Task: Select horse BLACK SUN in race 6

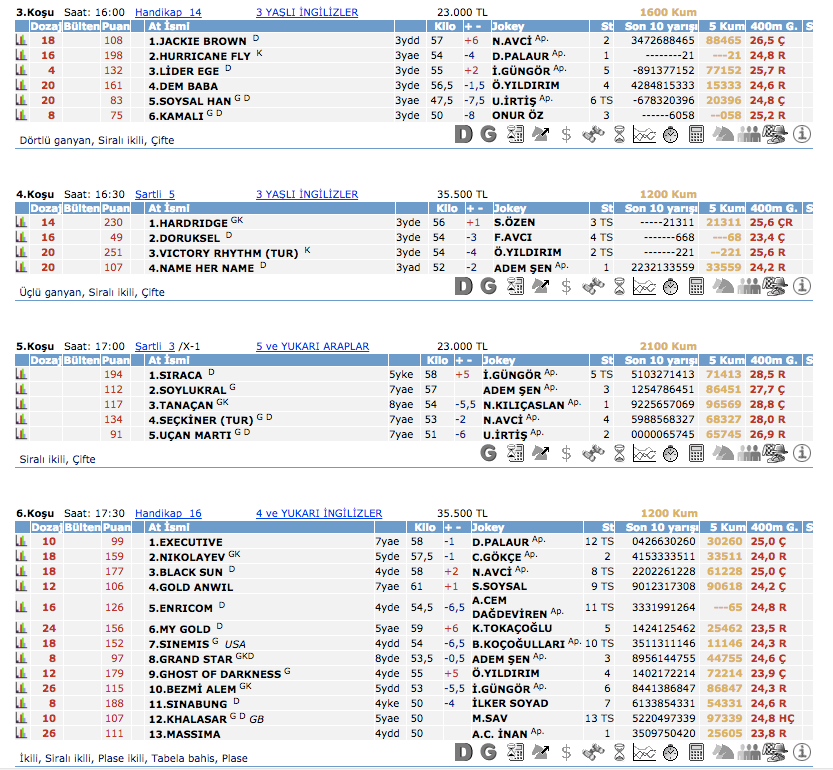Action: pos(186,572)
